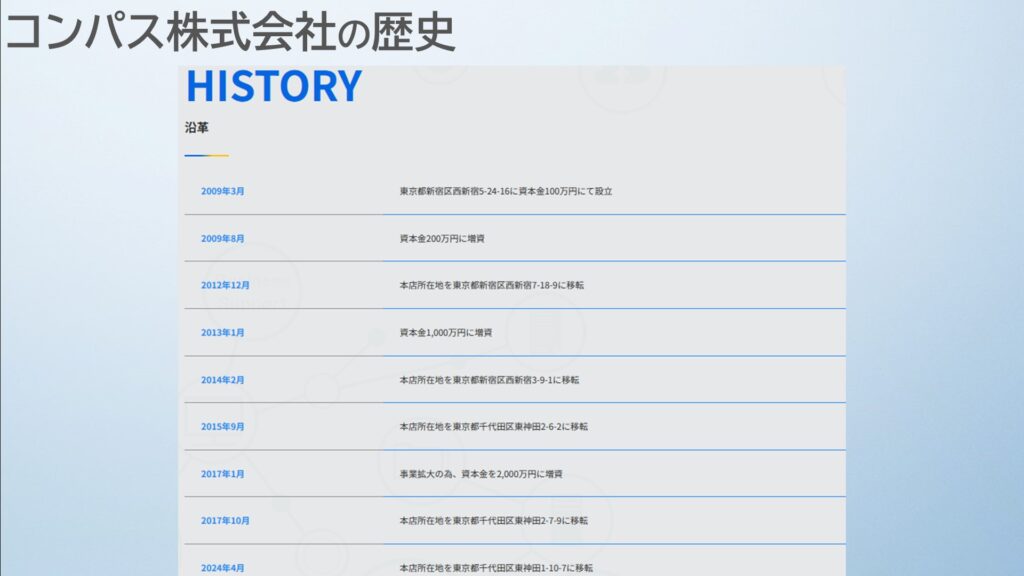This screenshot has width=1024, height=576.
Task: Click the 2014年2月 date entry
Action: pos(222,380)
